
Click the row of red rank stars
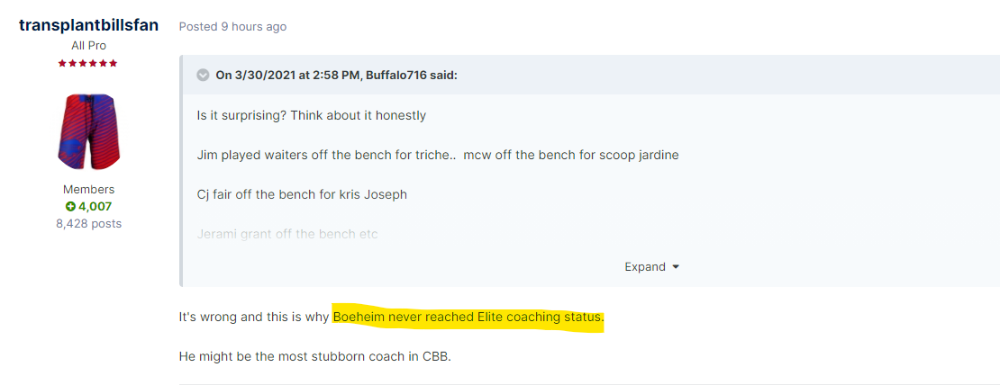[88, 64]
